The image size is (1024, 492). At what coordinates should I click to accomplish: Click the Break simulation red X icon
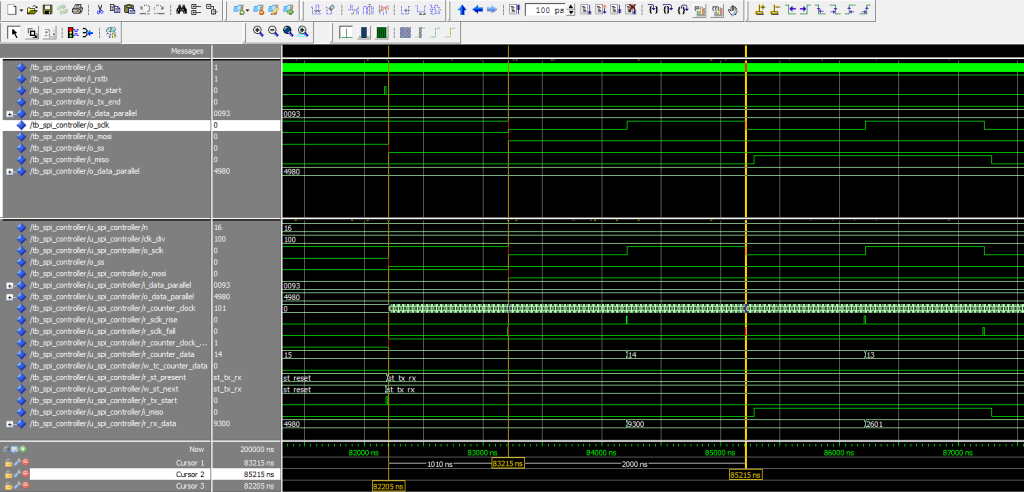pyautogui.click(x=631, y=10)
